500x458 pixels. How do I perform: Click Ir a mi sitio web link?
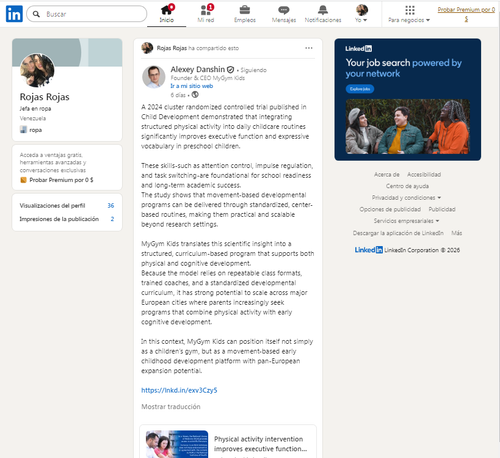point(192,86)
